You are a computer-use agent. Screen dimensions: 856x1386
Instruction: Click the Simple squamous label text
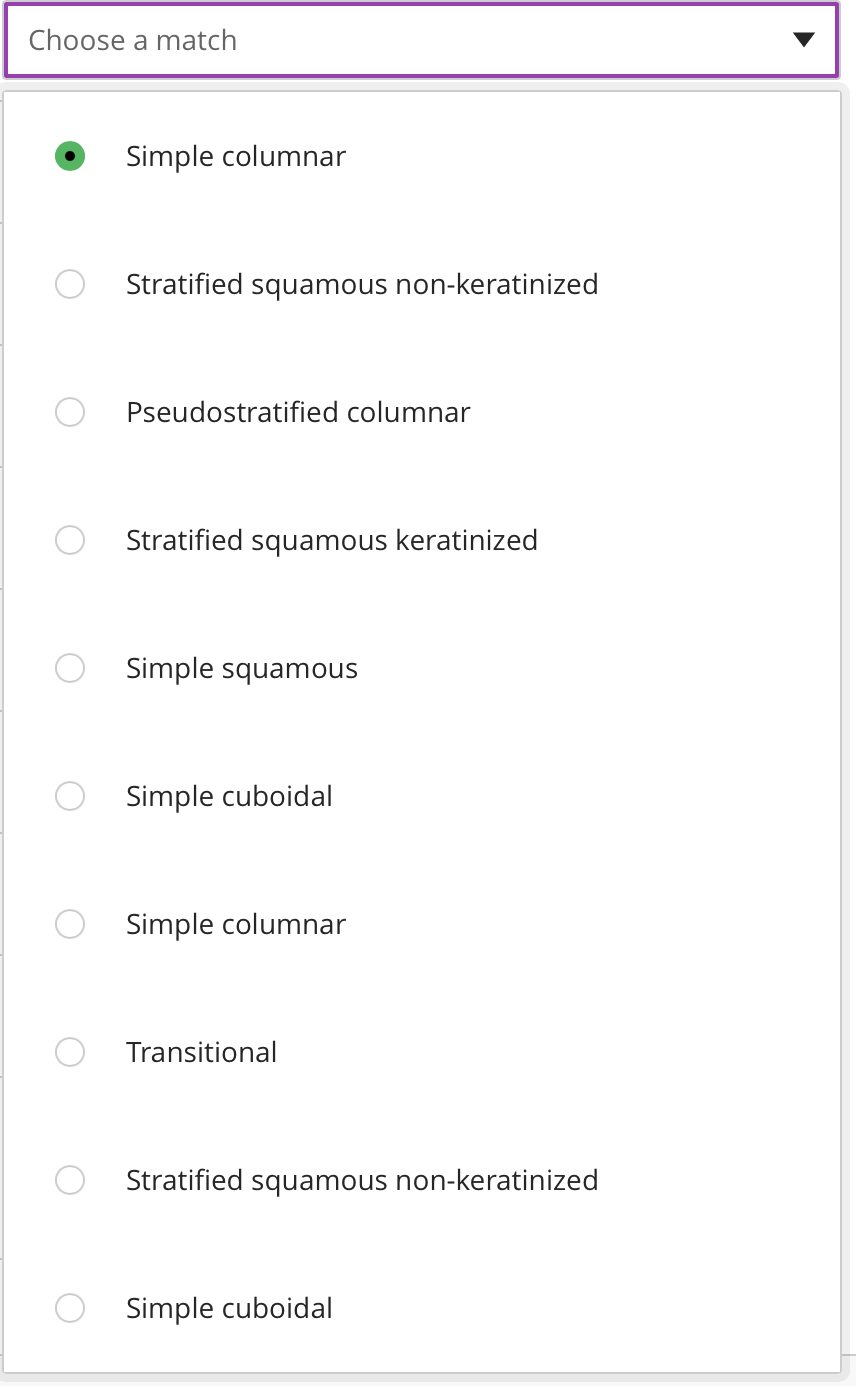pyautogui.click(x=241, y=668)
